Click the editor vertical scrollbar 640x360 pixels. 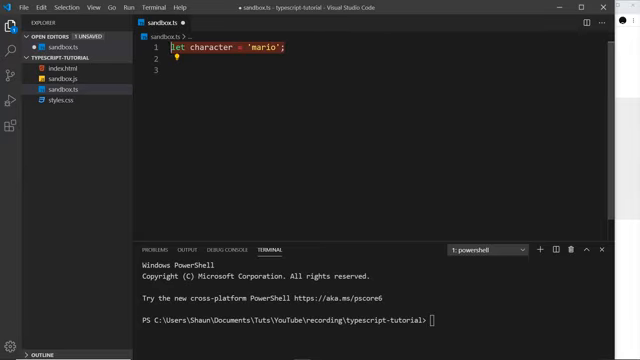pos(611,131)
